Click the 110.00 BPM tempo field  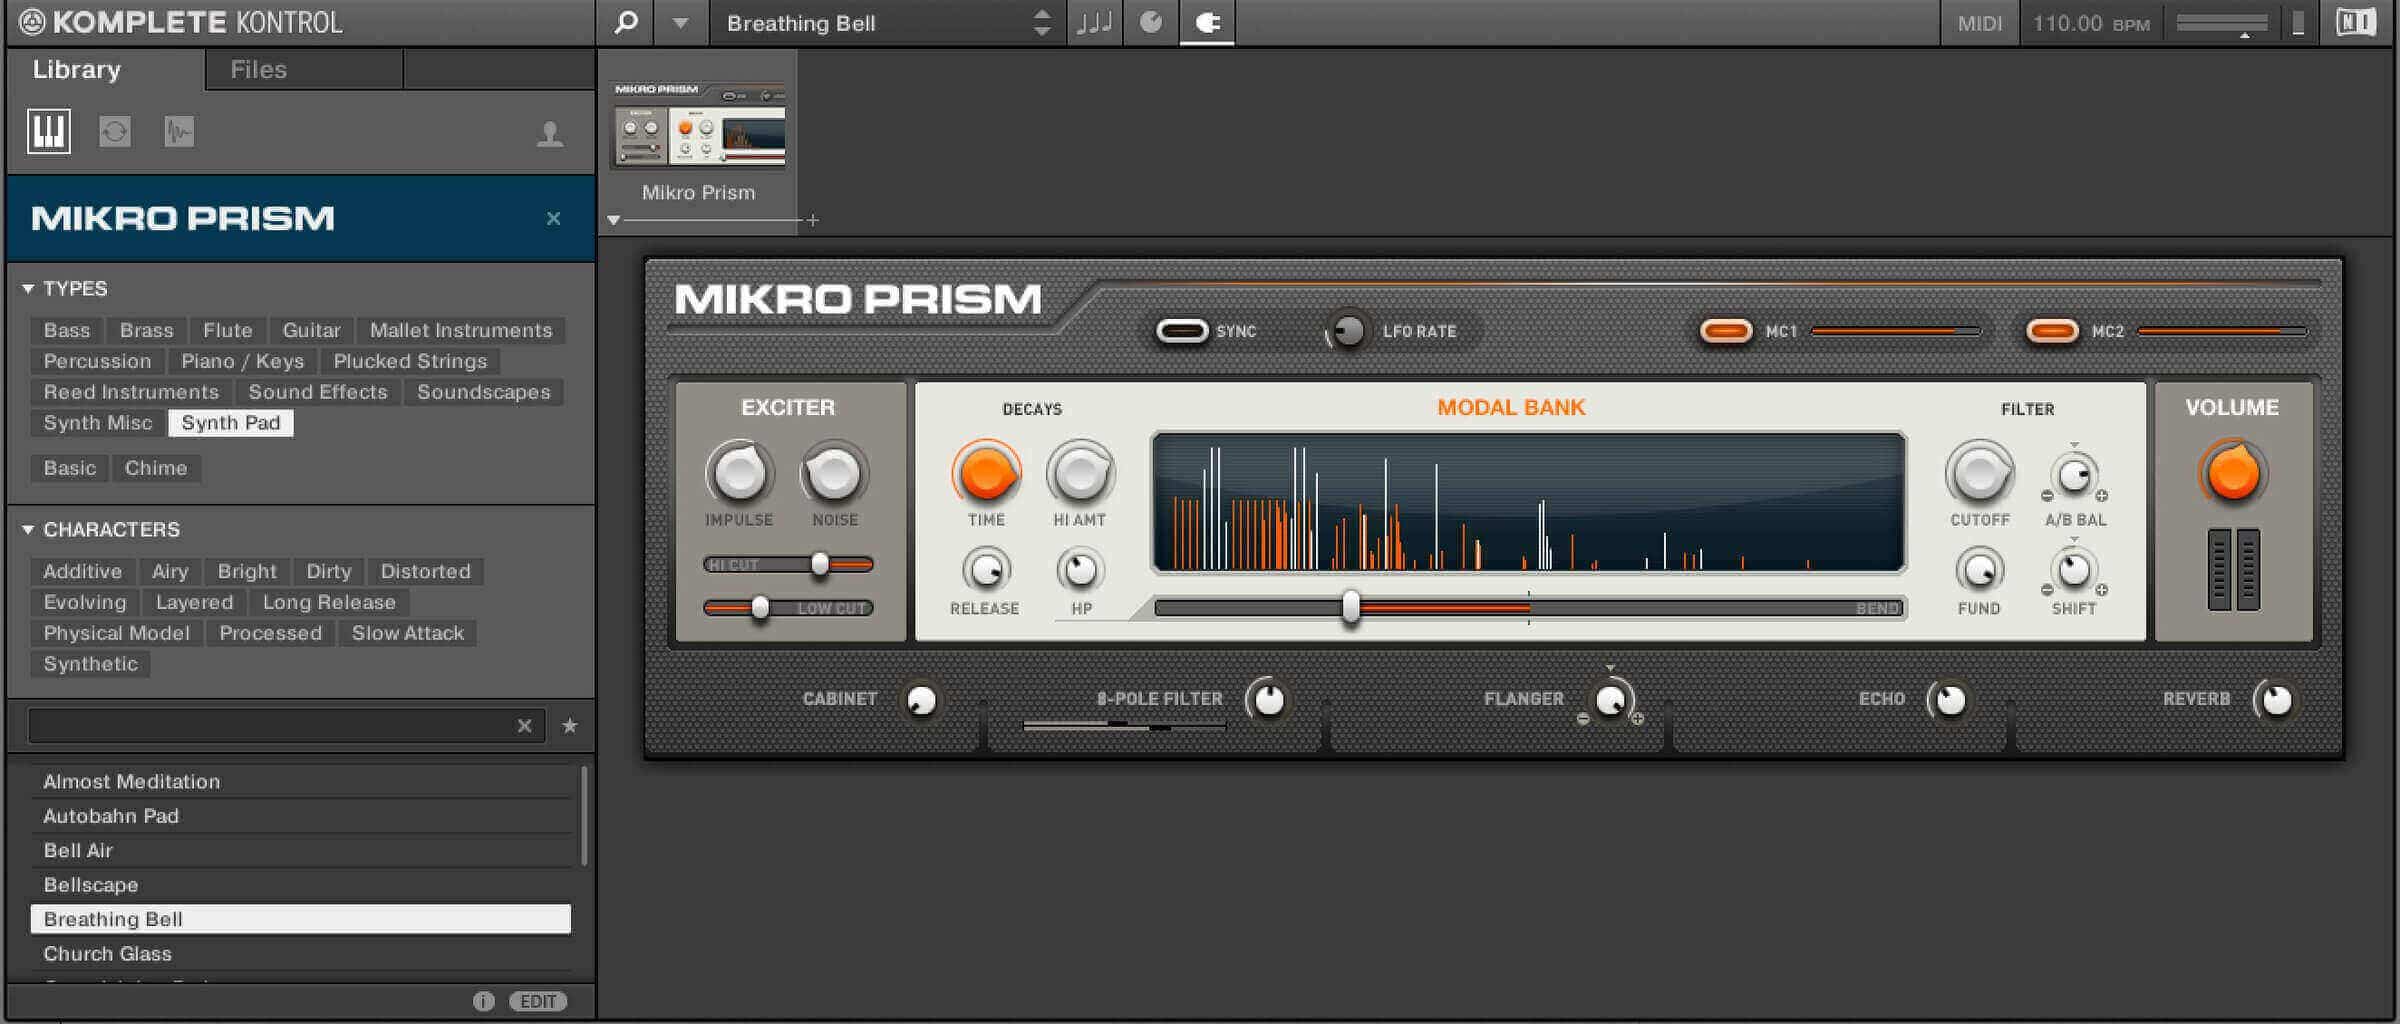[x=2091, y=22]
